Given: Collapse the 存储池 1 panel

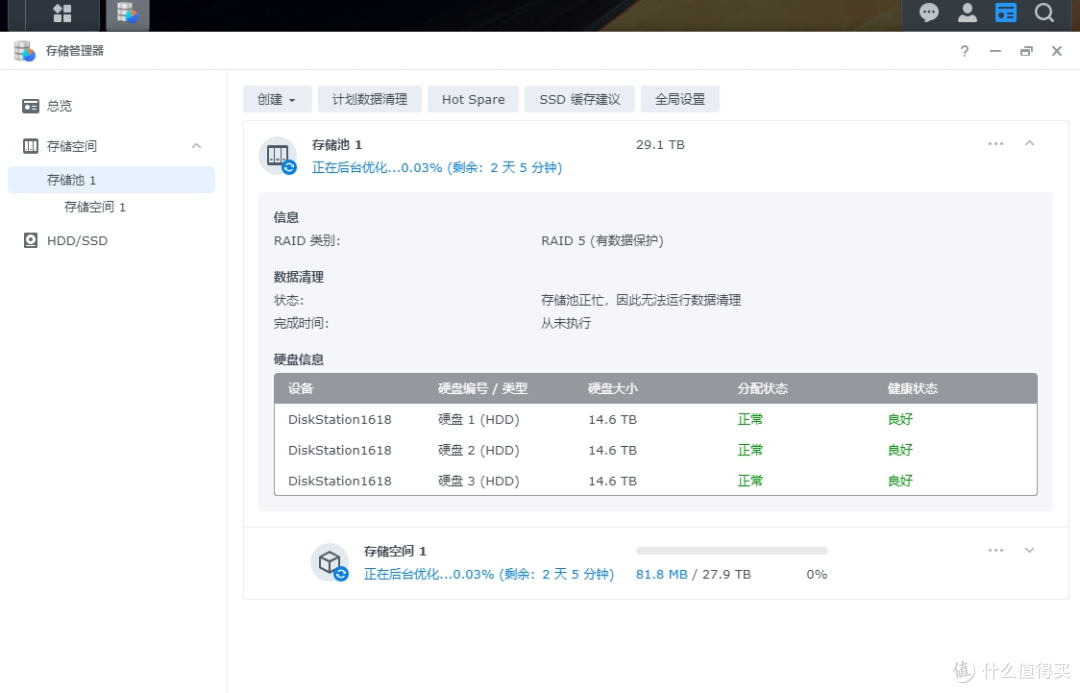Looking at the screenshot, I should pyautogui.click(x=1029, y=143).
